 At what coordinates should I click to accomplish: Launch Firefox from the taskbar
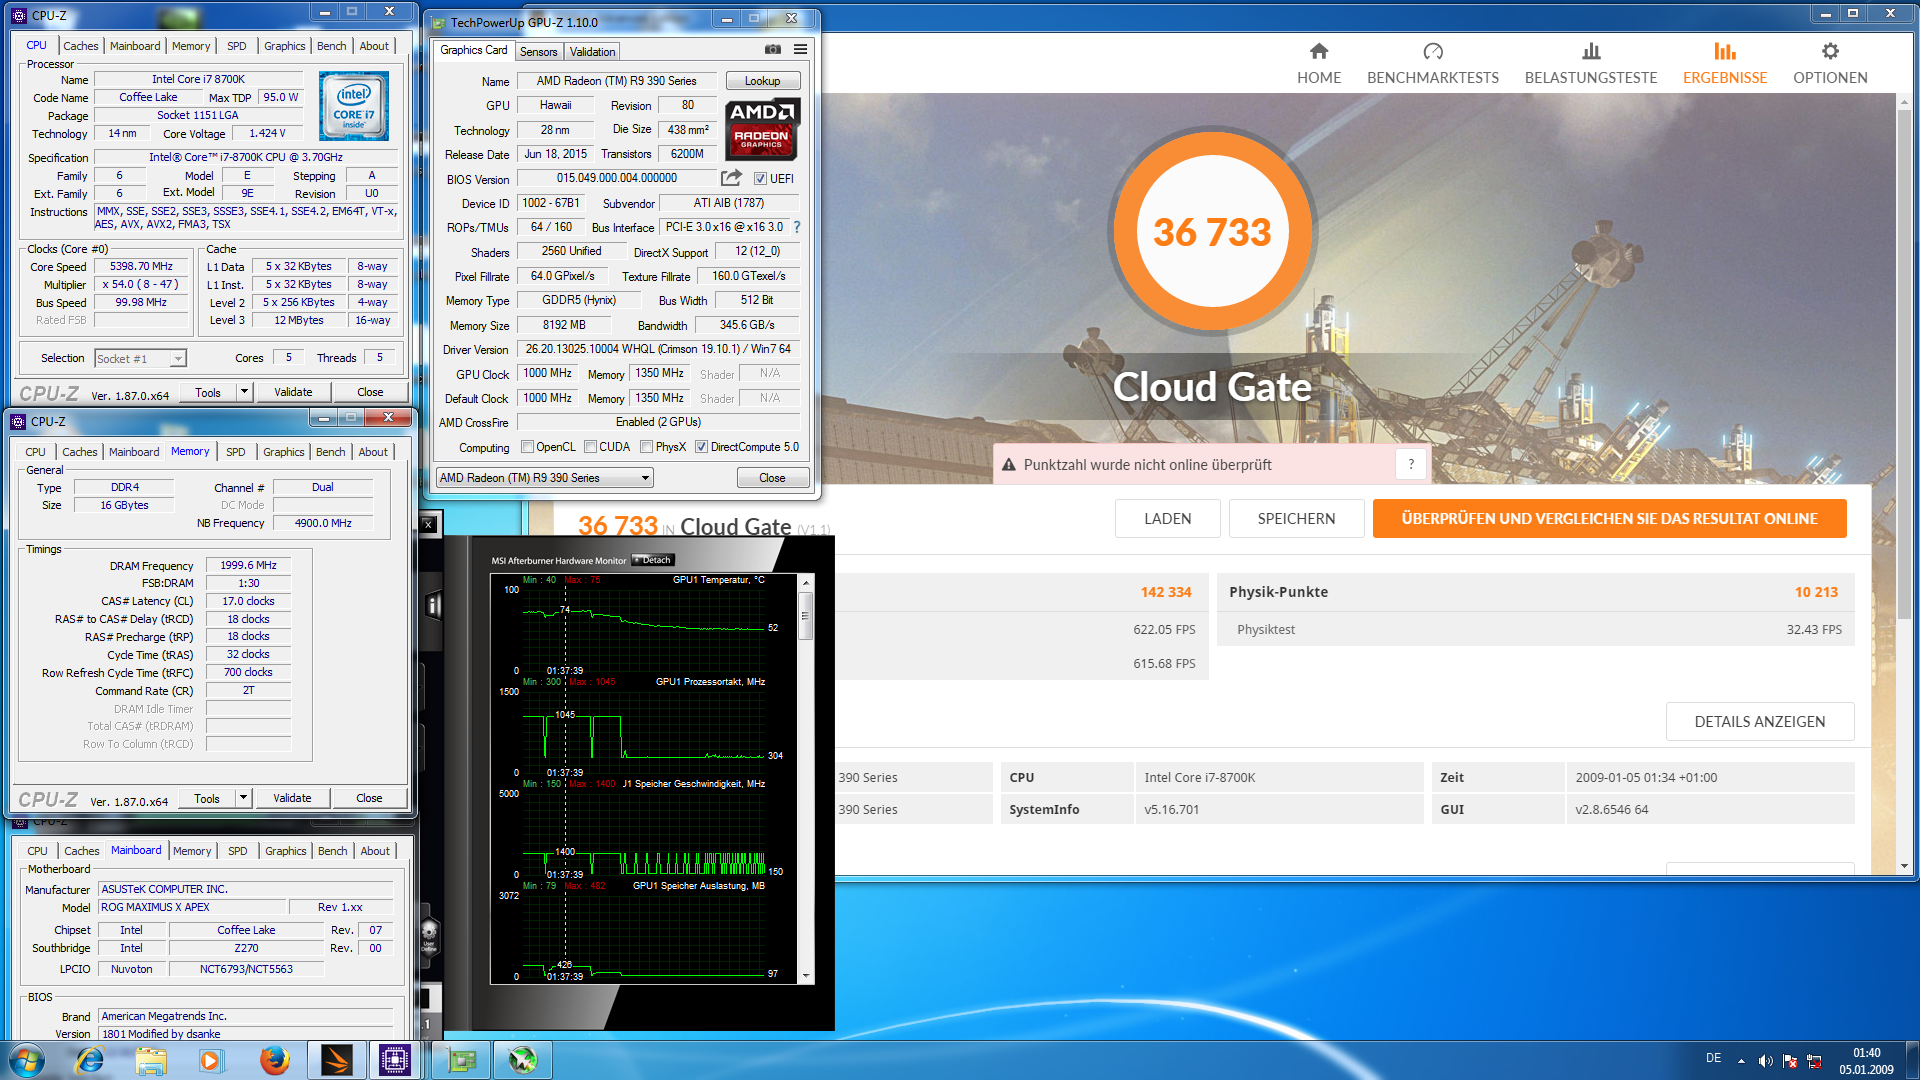pos(273,1060)
